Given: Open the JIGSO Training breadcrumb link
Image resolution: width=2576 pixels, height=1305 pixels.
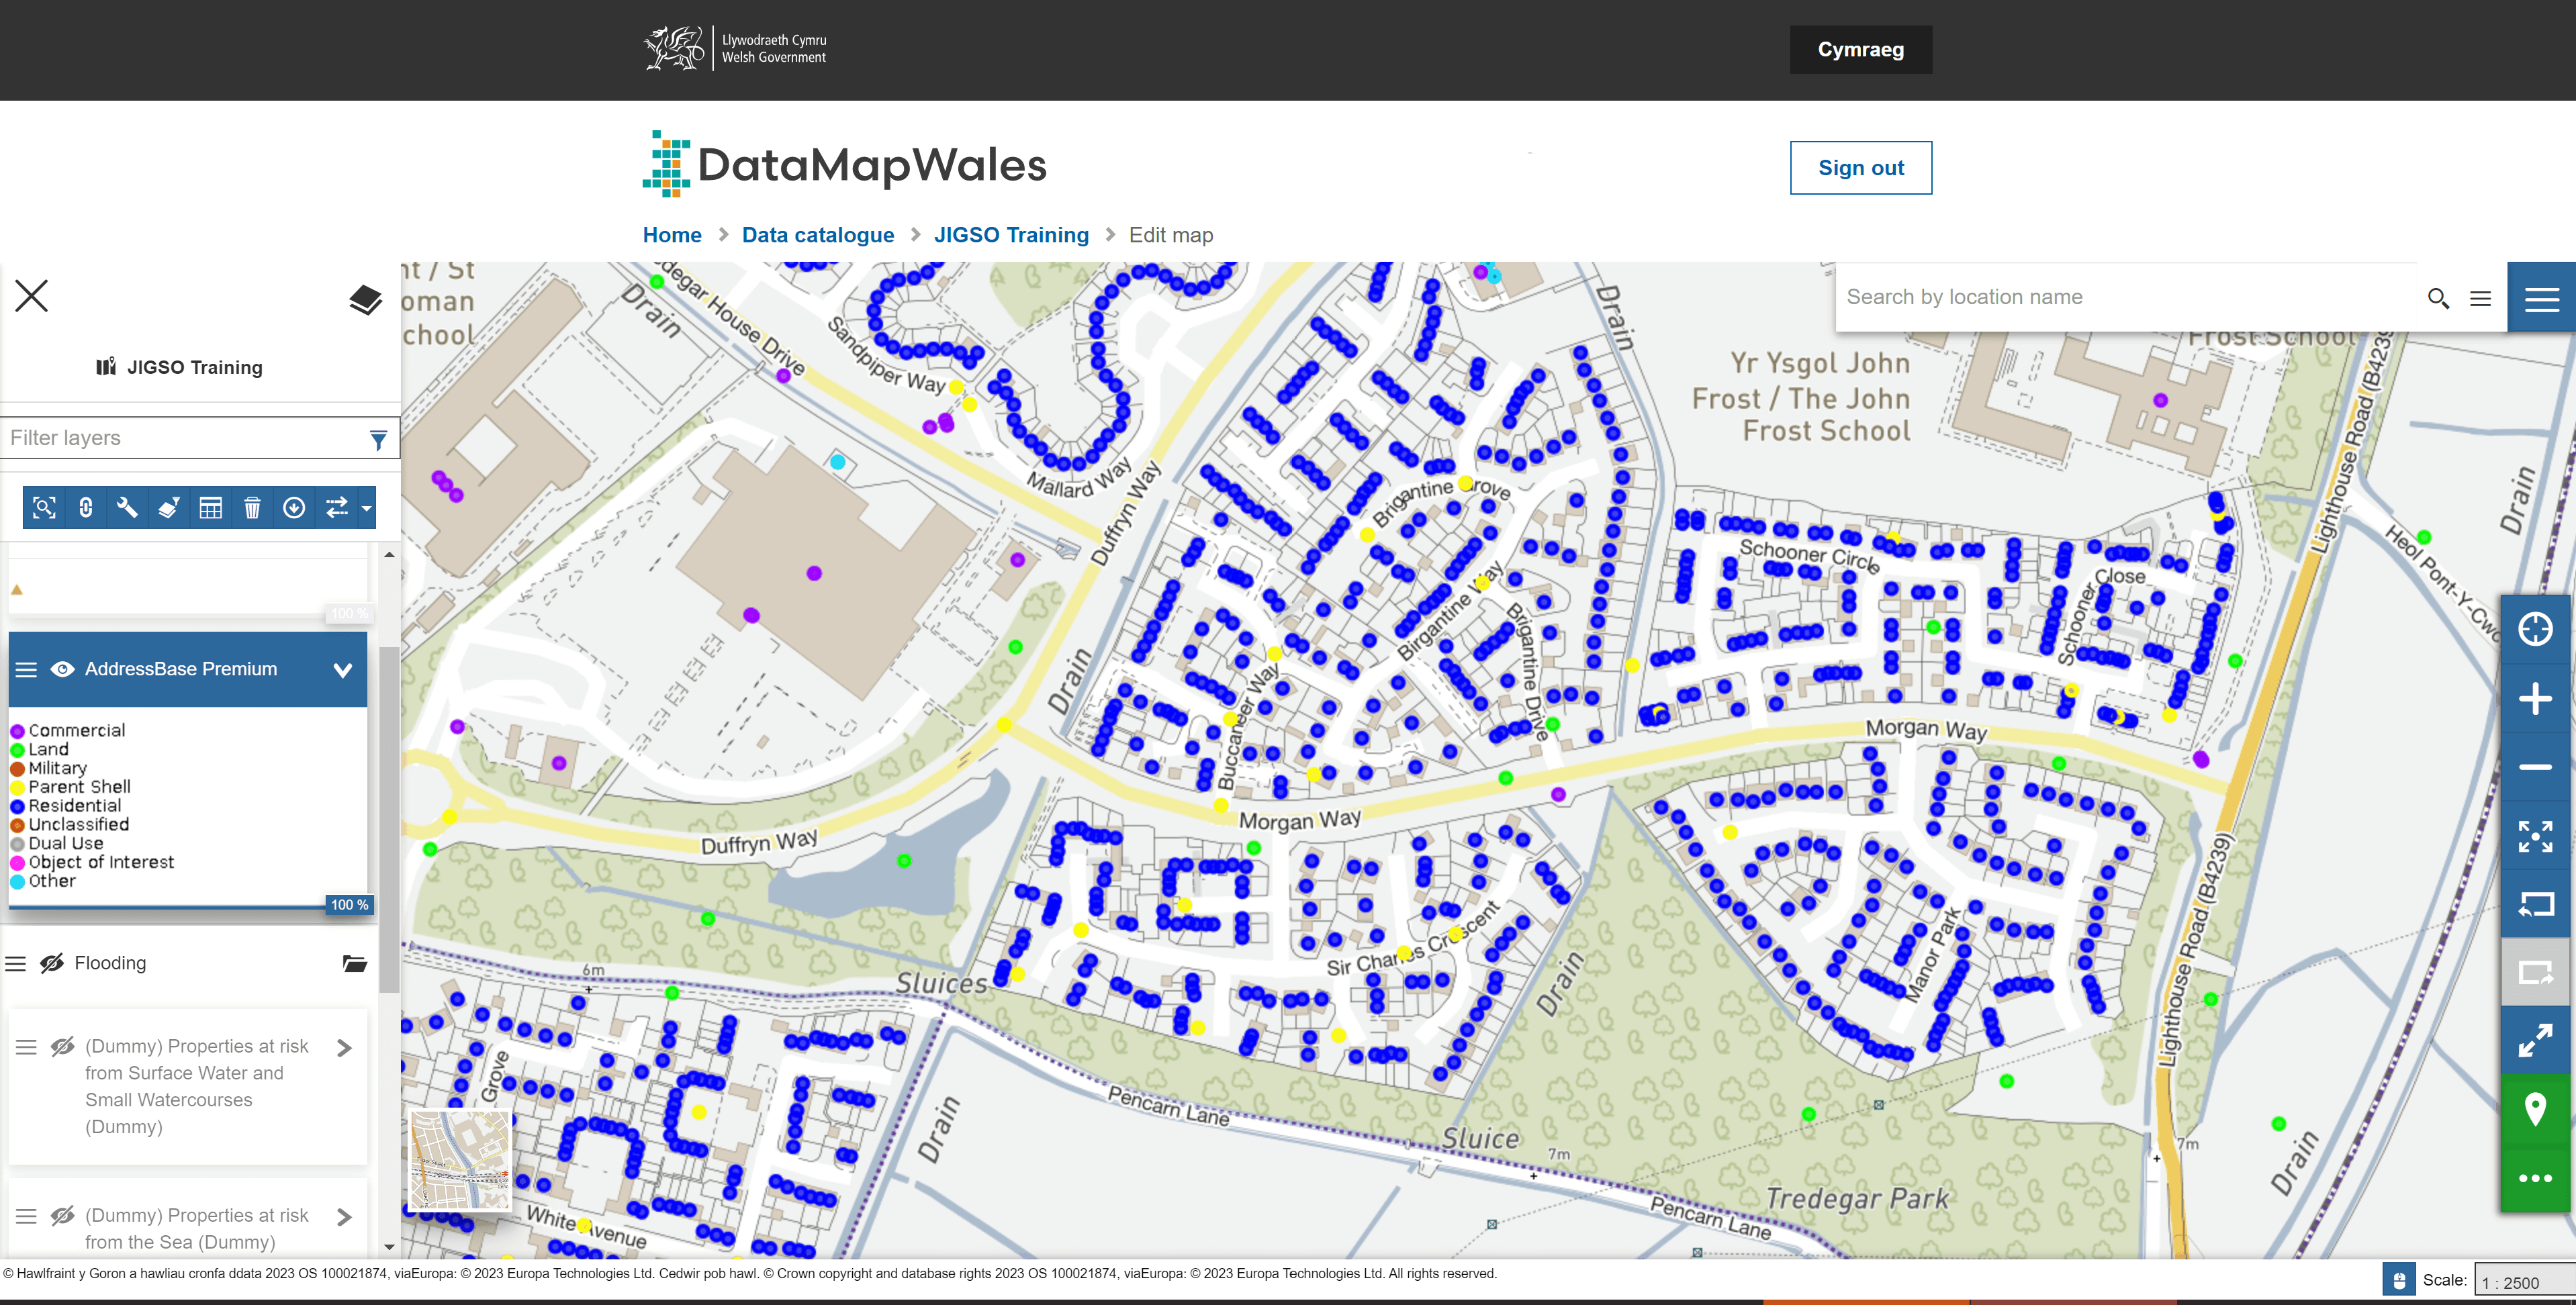Looking at the screenshot, I should click(1011, 235).
